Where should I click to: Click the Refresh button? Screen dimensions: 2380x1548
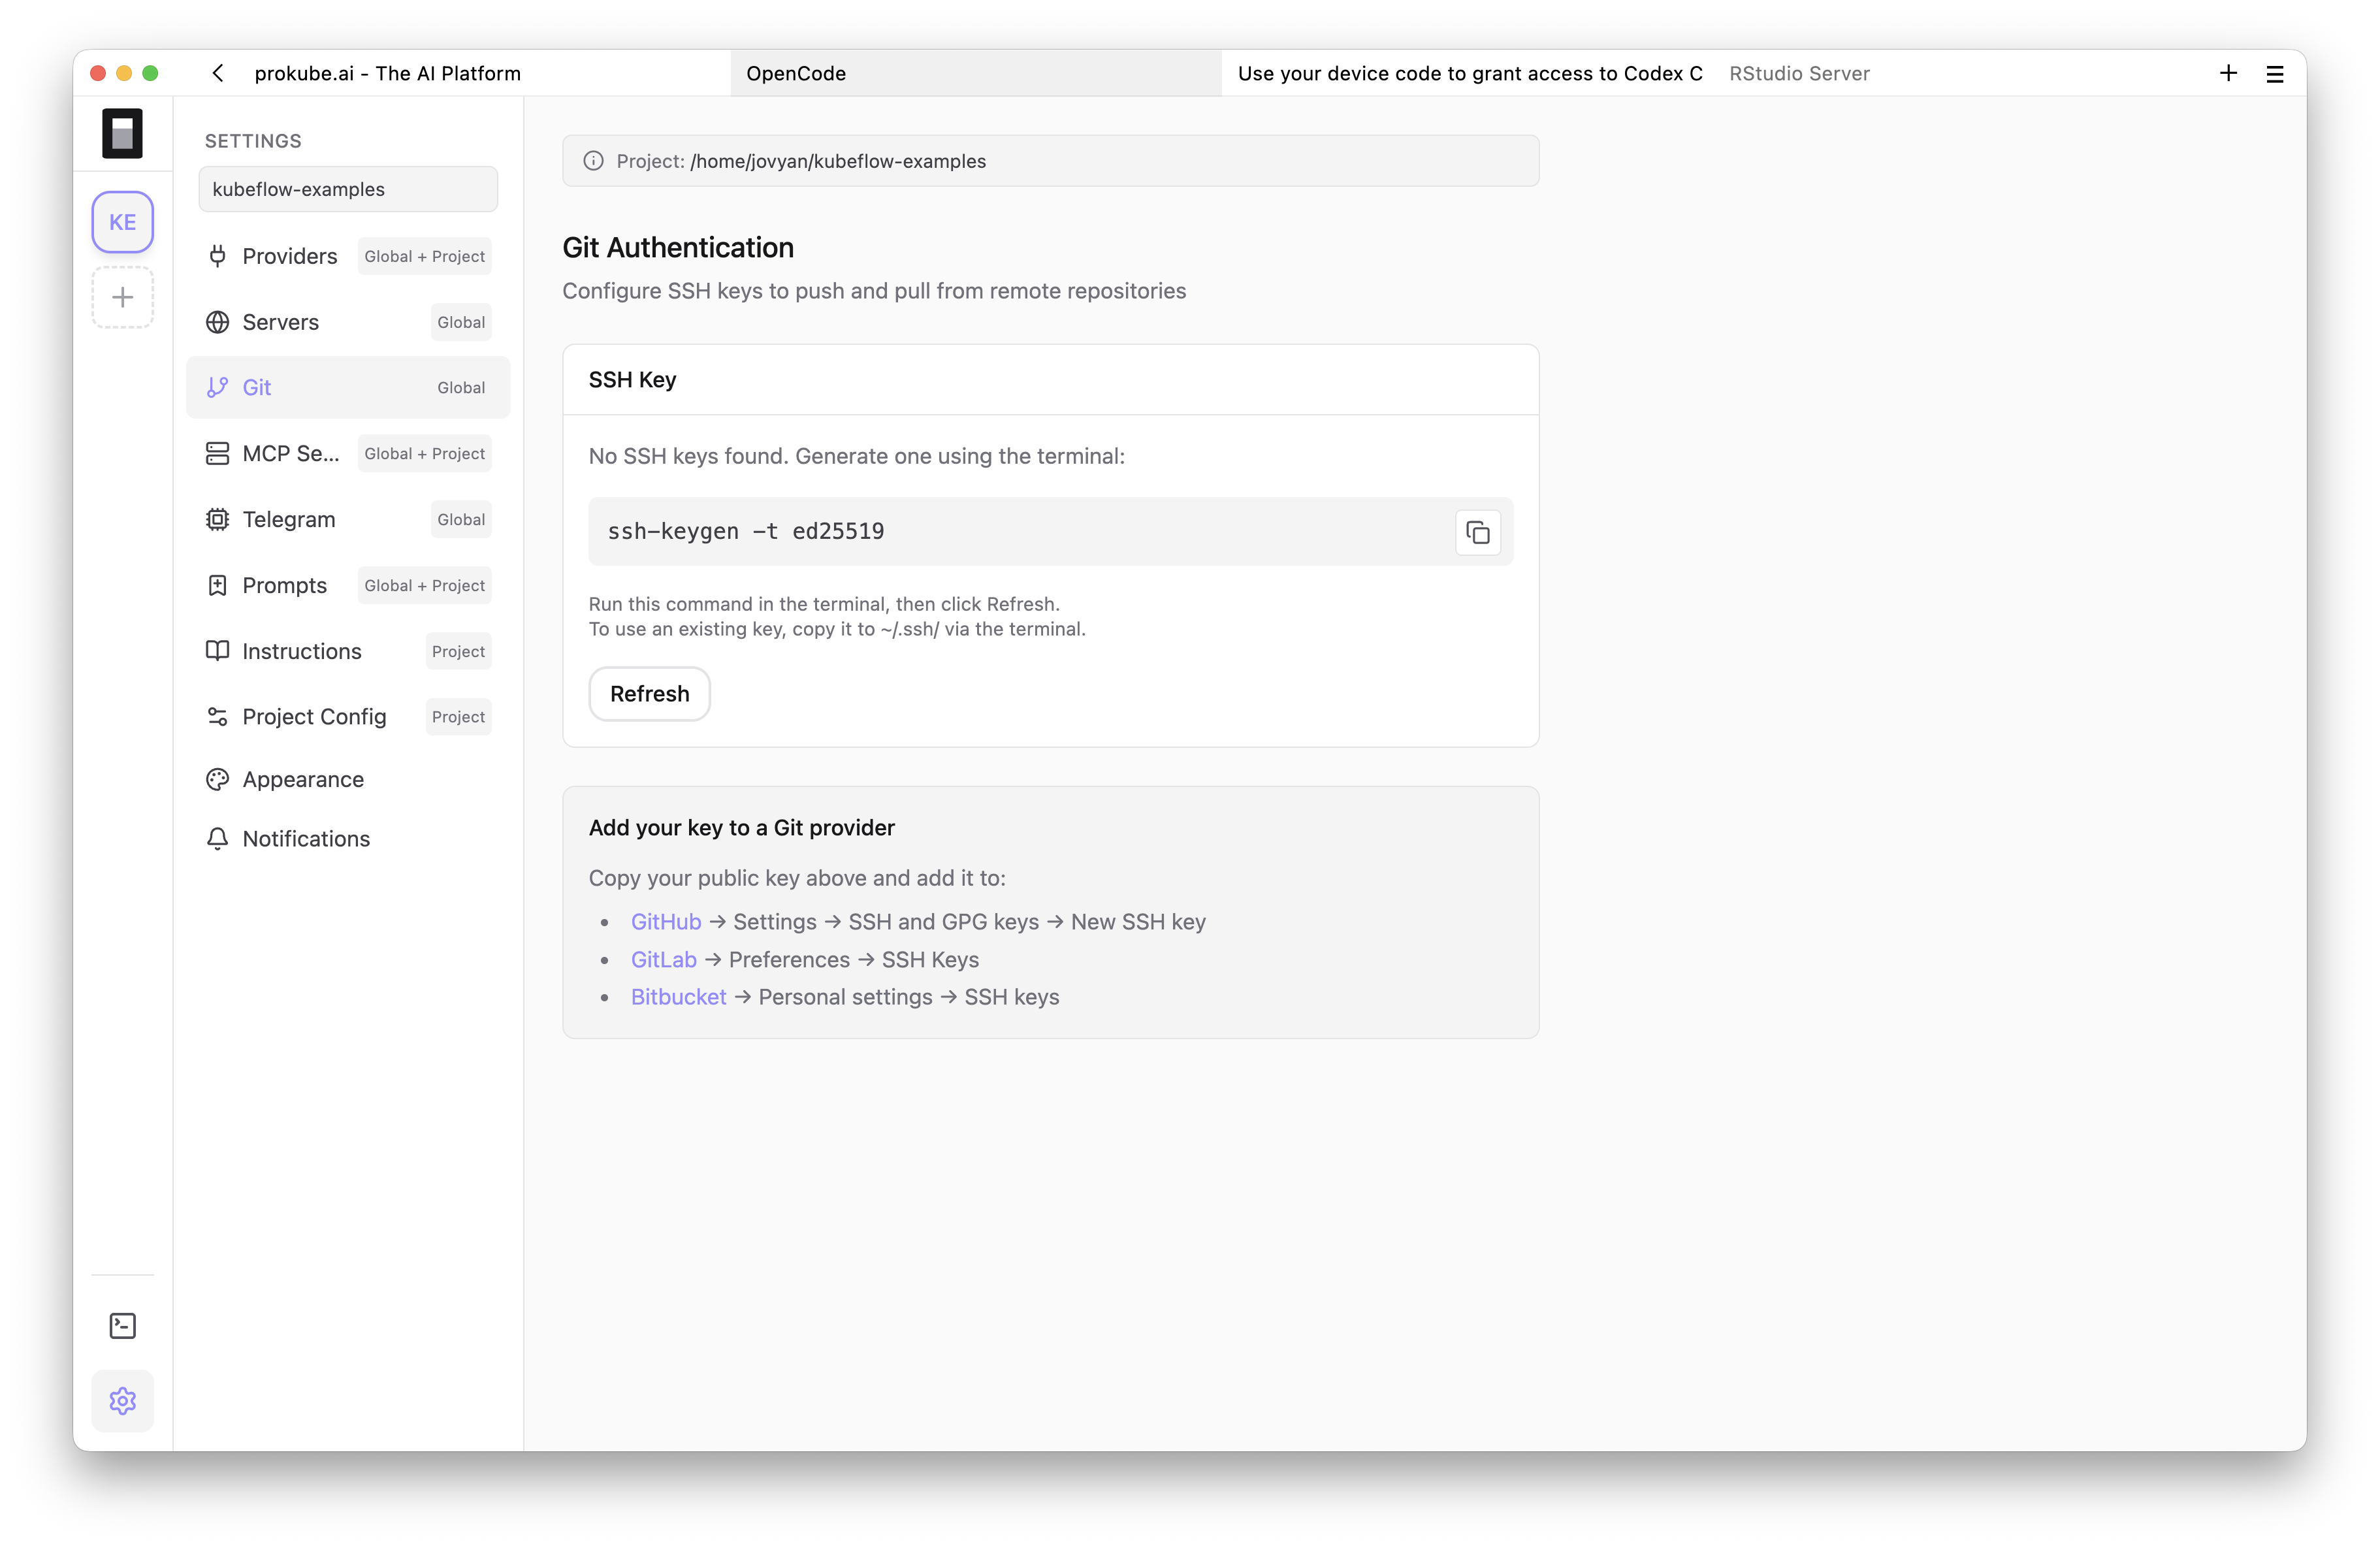pos(649,694)
